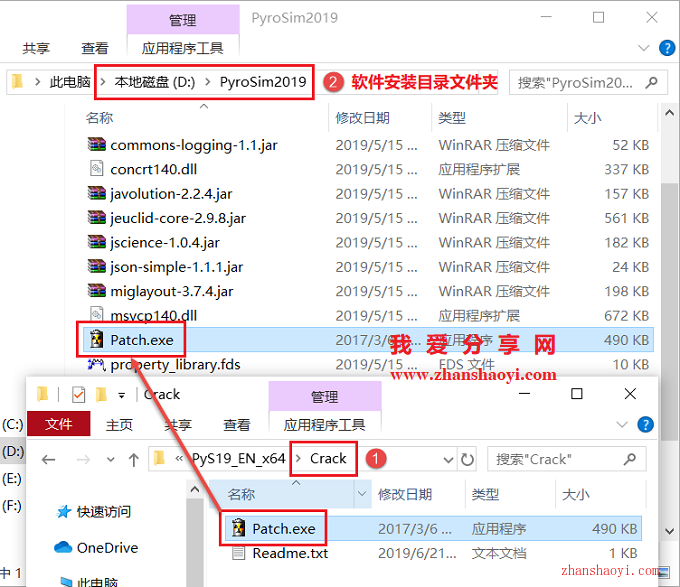Navigate to 此电脑 in PyroSim2019 address bar
Screen dimensions: 680x587
[x=70, y=82]
